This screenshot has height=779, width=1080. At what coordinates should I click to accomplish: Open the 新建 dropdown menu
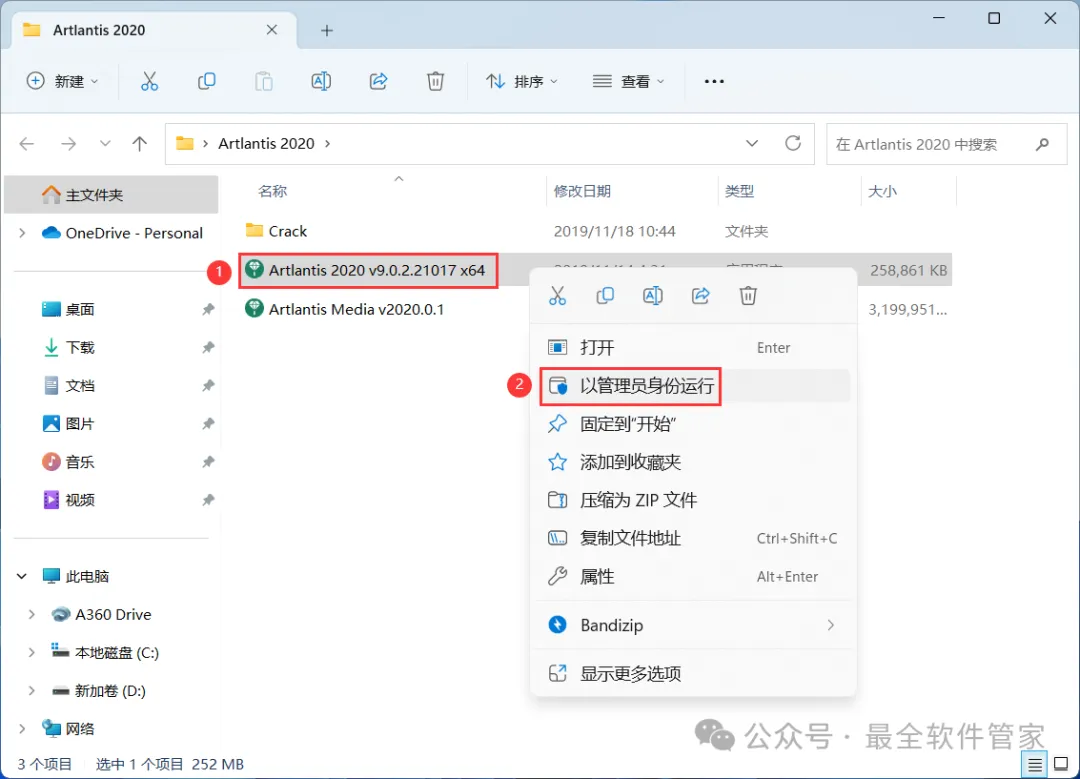click(x=62, y=81)
